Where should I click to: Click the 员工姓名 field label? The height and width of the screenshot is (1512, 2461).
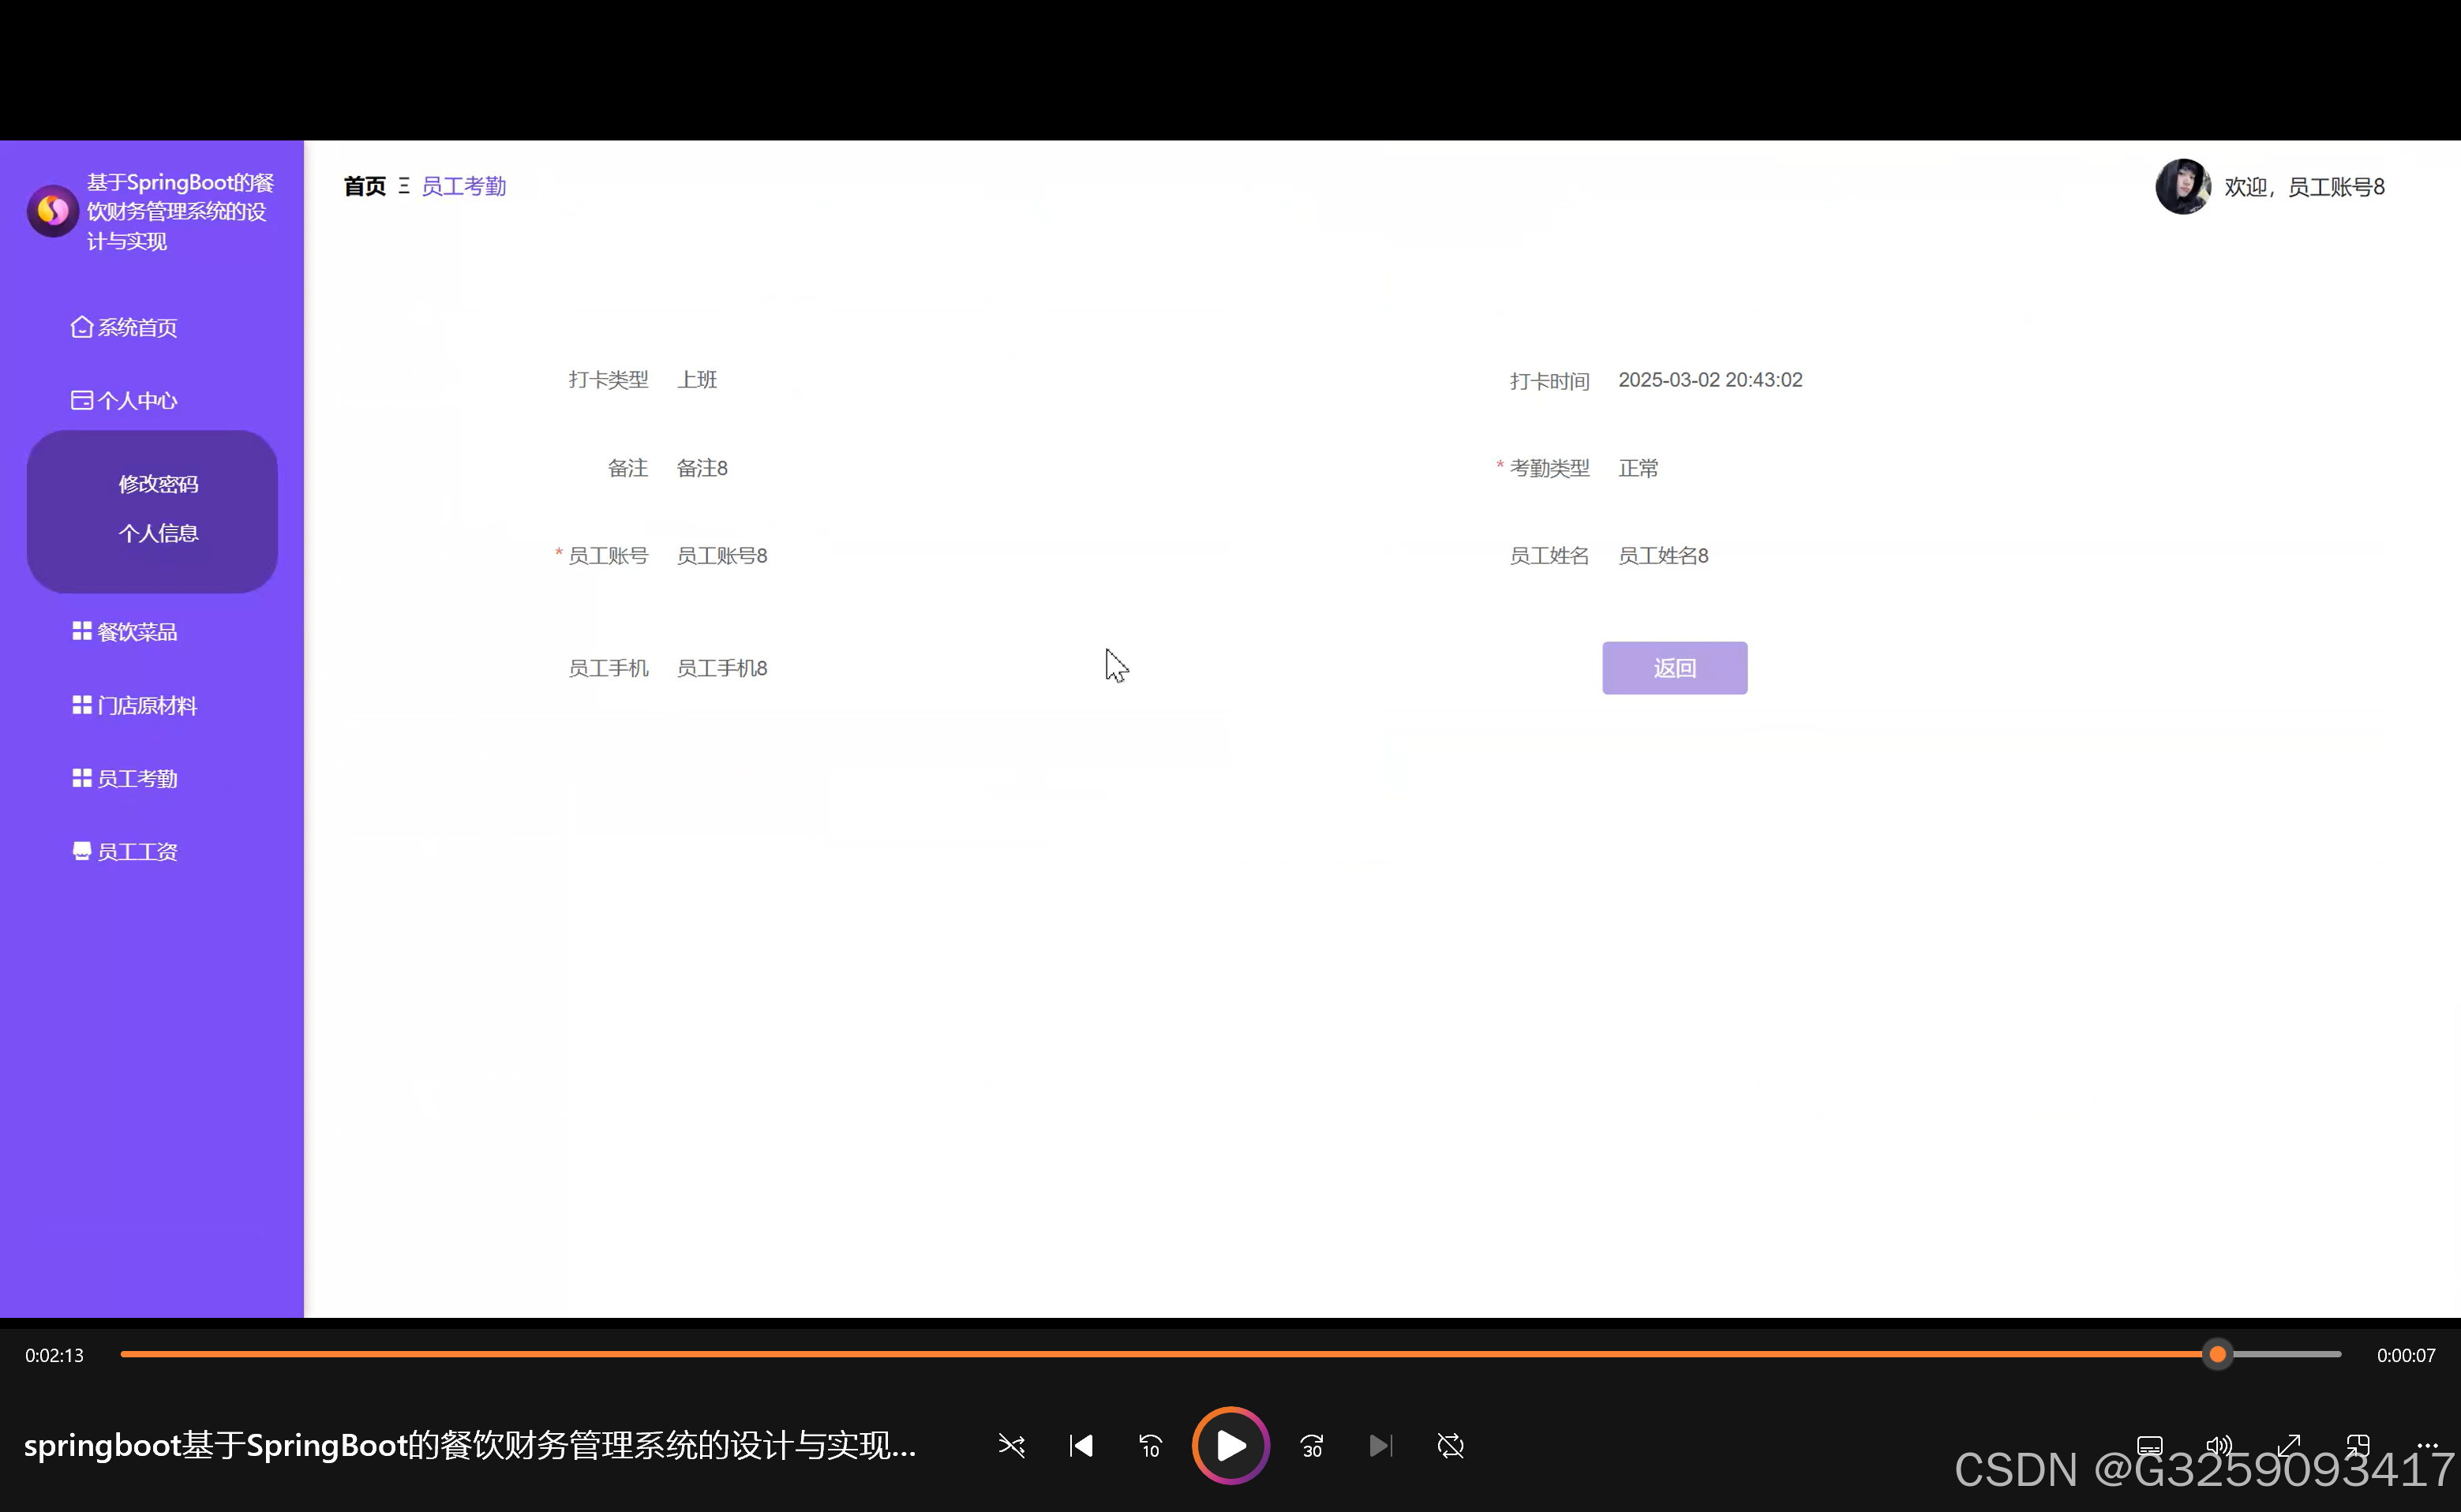[1549, 556]
